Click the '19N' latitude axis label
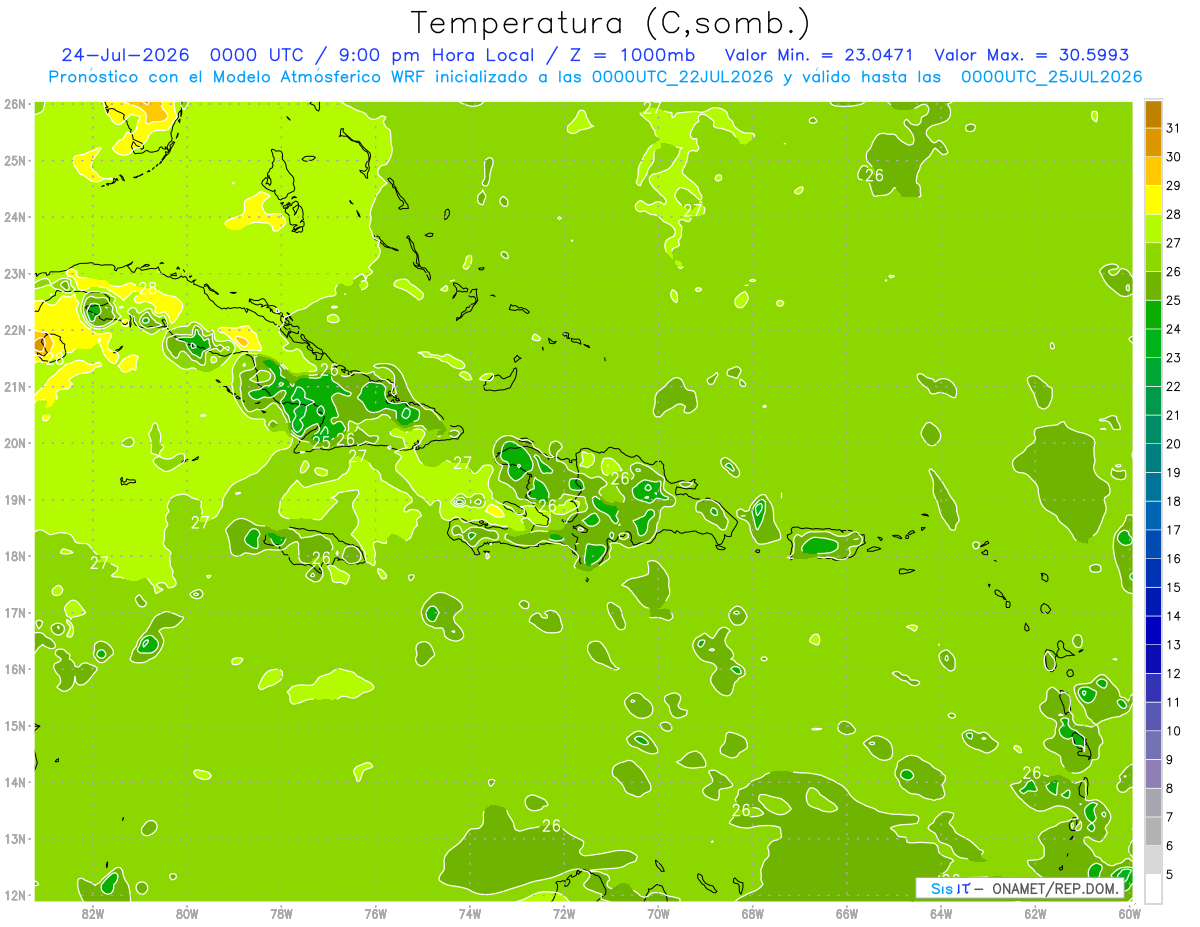This screenshot has width=1200, height=927. pyautogui.click(x=15, y=499)
